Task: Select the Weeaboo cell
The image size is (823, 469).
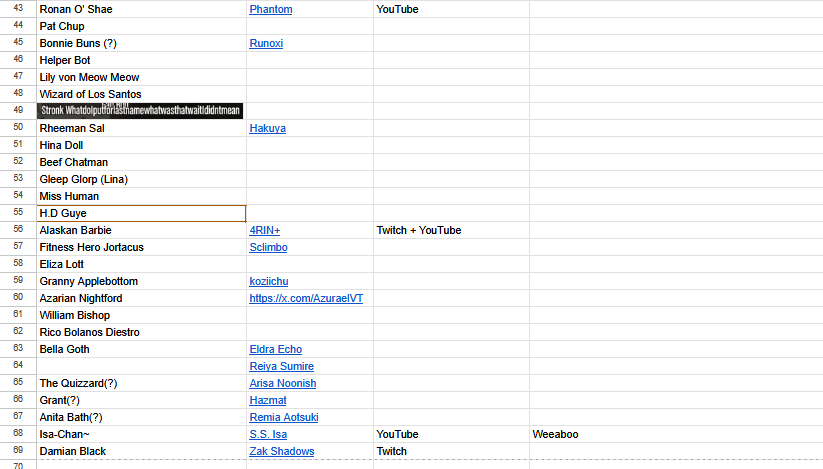Action: [676, 434]
